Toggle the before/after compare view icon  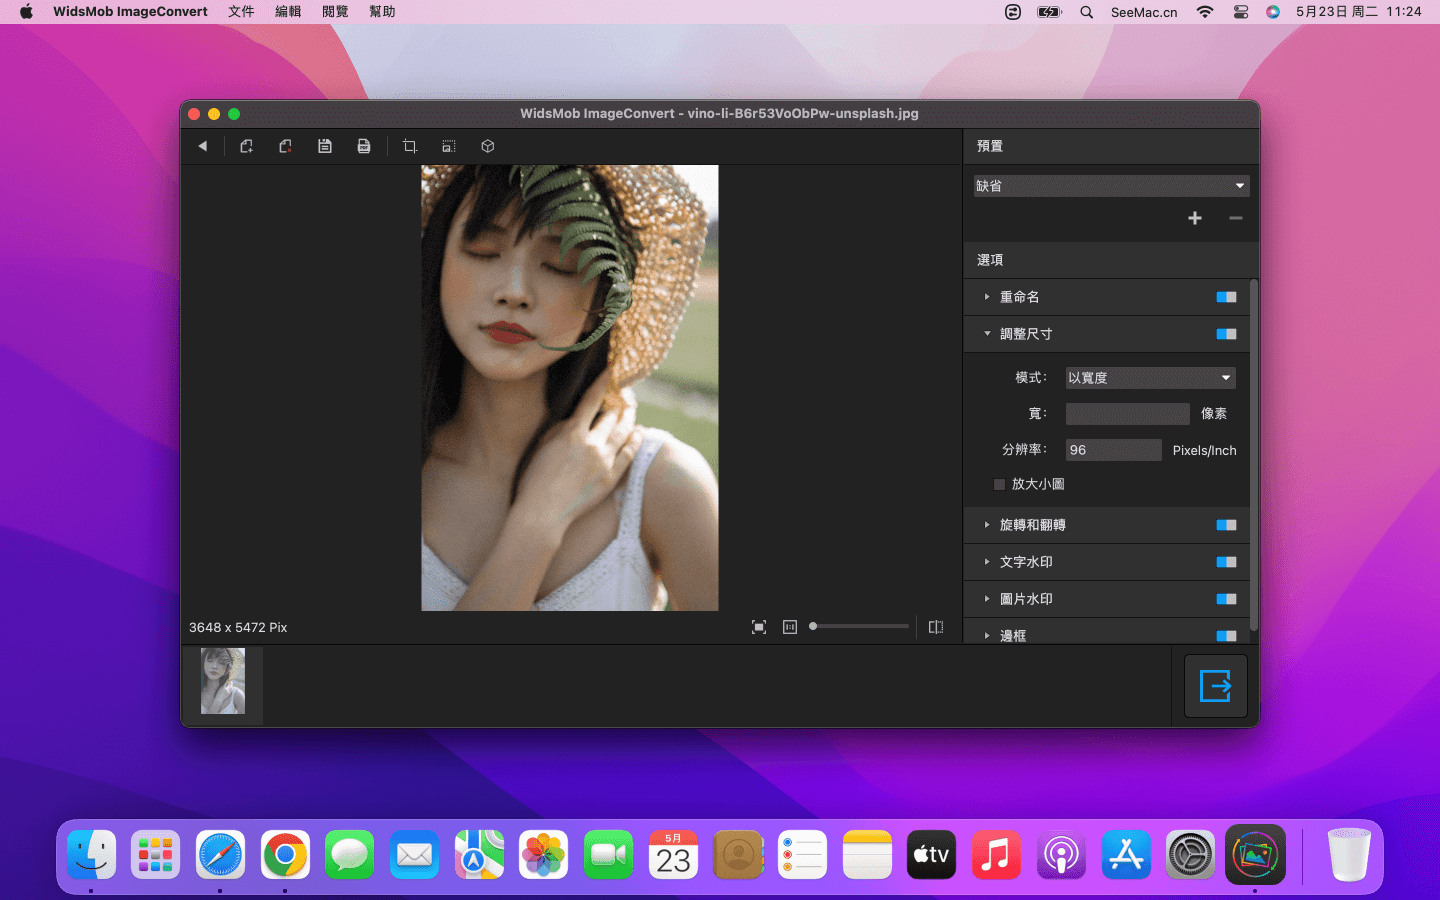pyautogui.click(x=936, y=627)
